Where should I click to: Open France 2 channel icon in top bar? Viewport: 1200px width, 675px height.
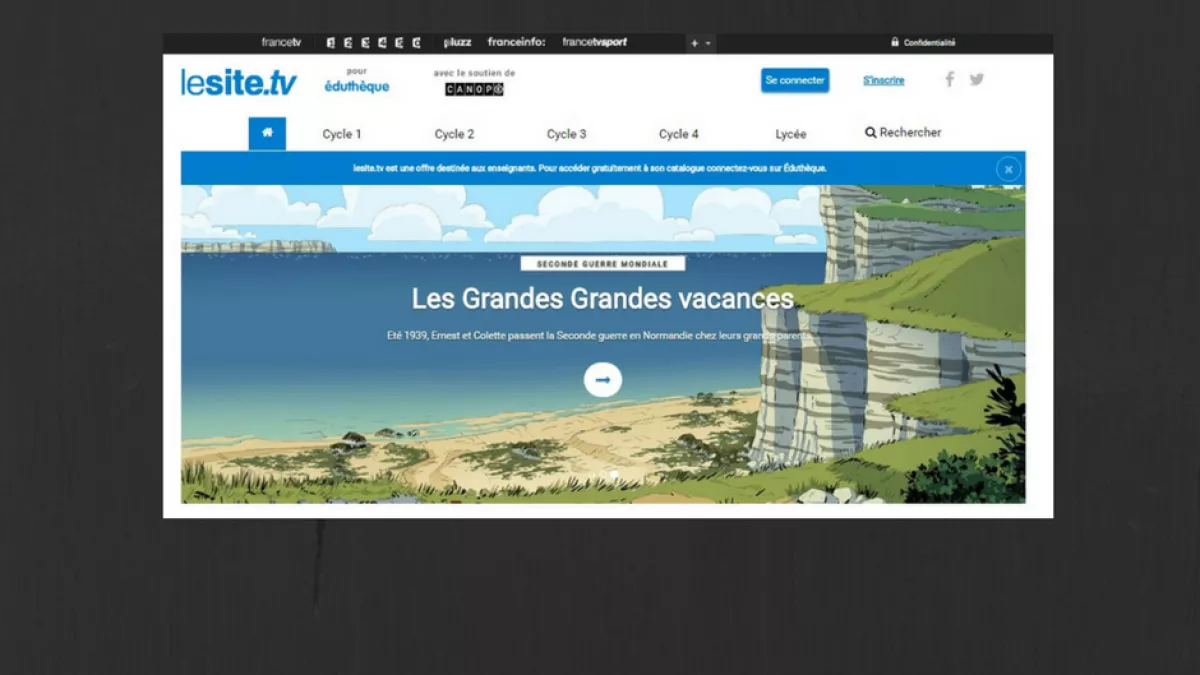347,43
